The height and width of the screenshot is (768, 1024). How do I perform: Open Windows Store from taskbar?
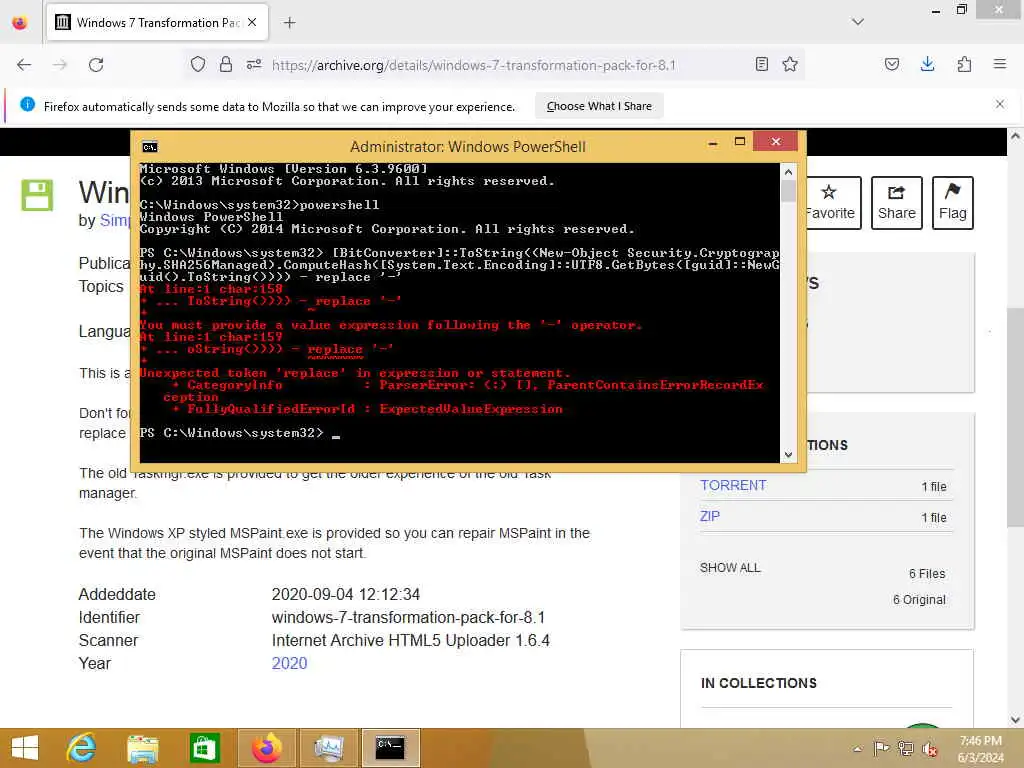tap(204, 748)
